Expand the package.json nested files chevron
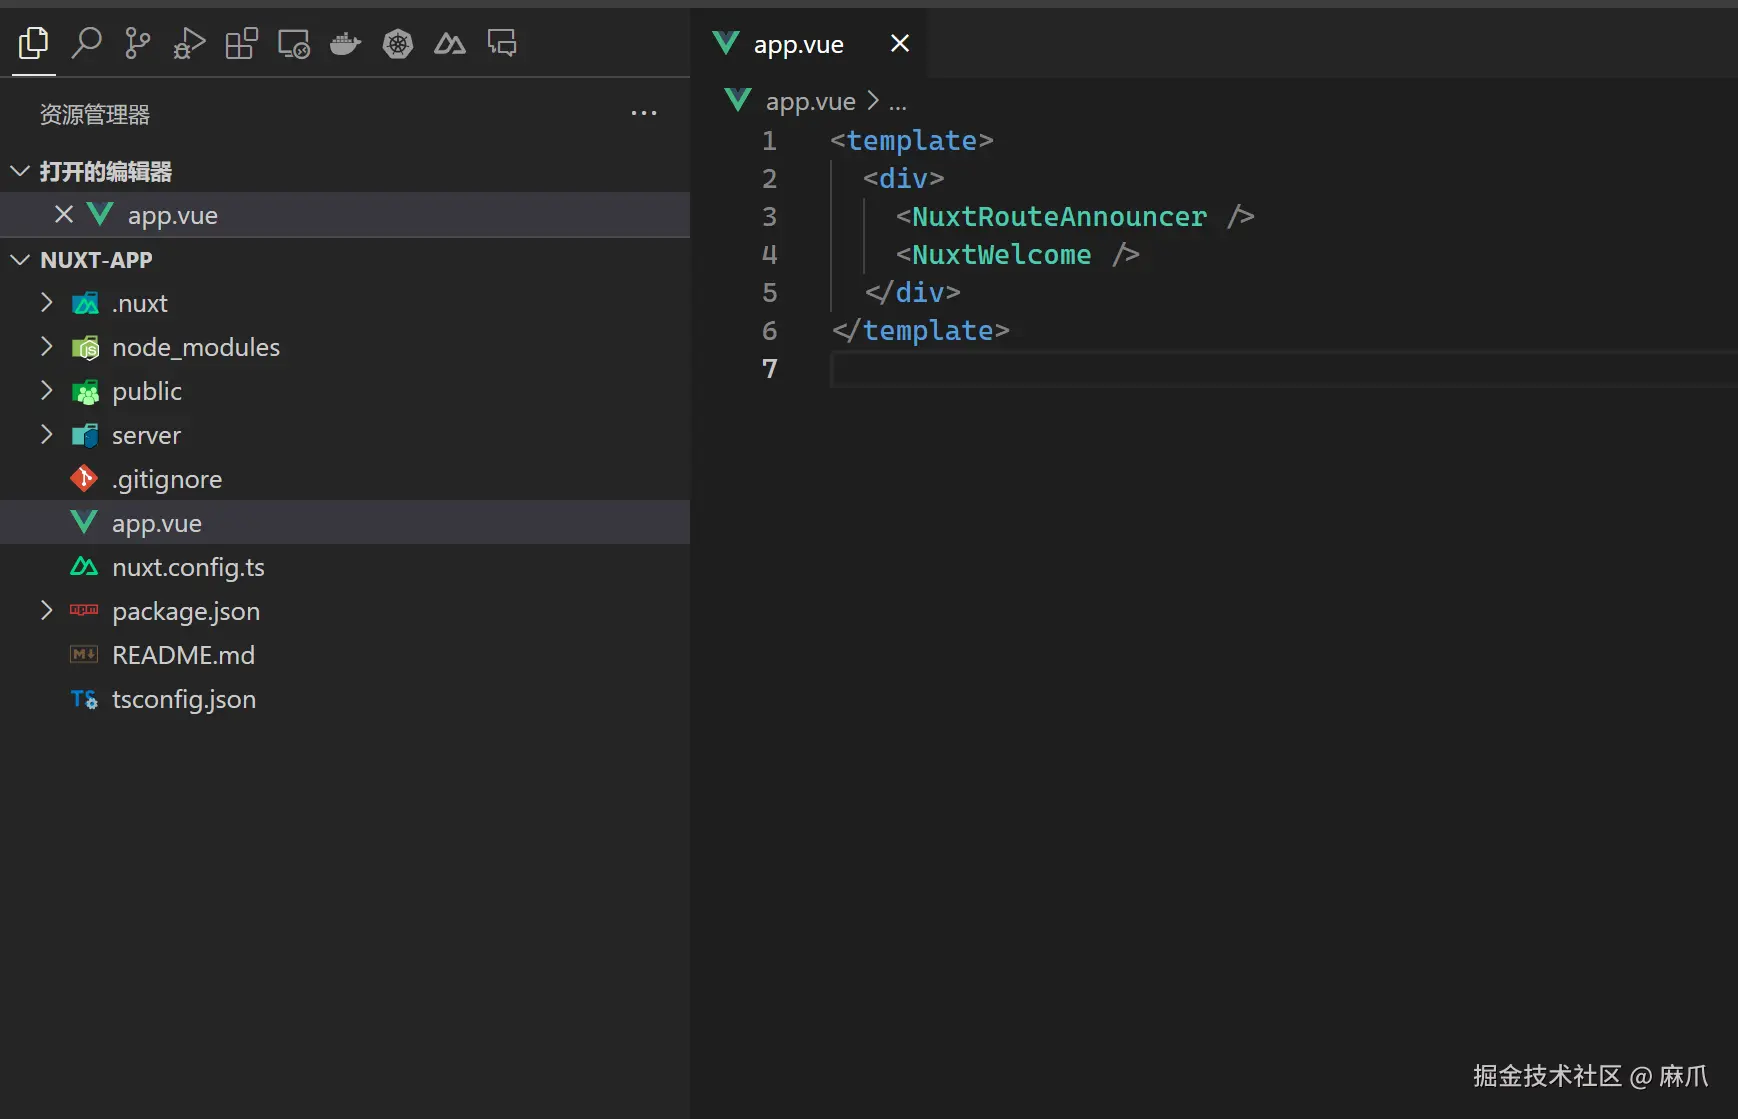 point(46,611)
